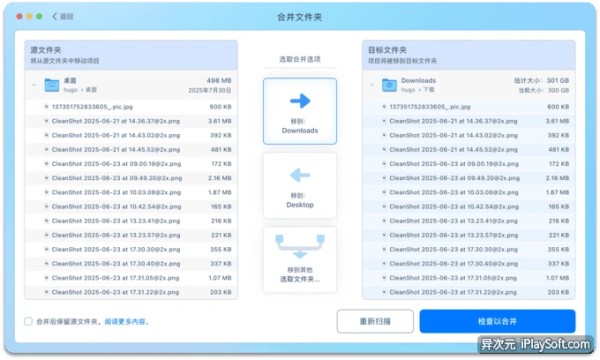Enable the keep source folder after merge checkbox
The image size is (600, 360).
click(28, 321)
